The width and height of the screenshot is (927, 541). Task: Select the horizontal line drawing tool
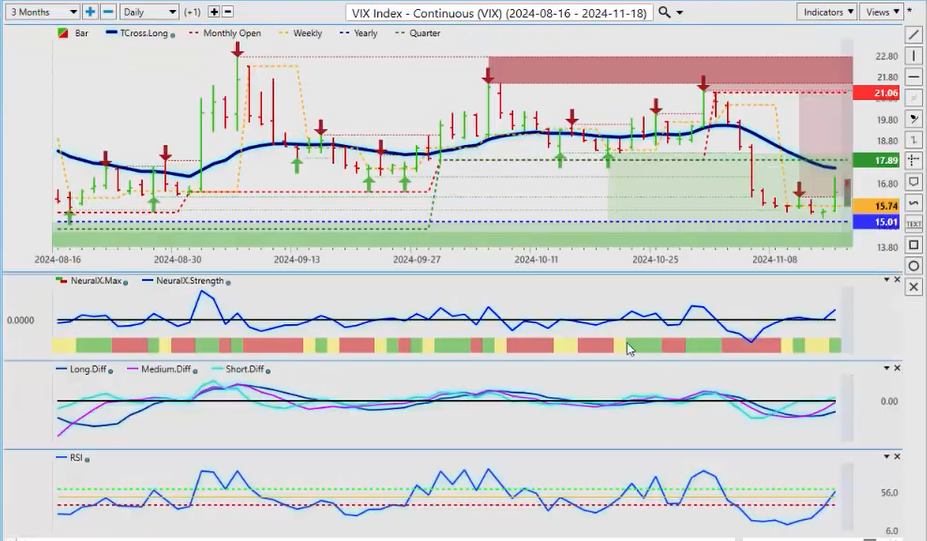point(914,77)
